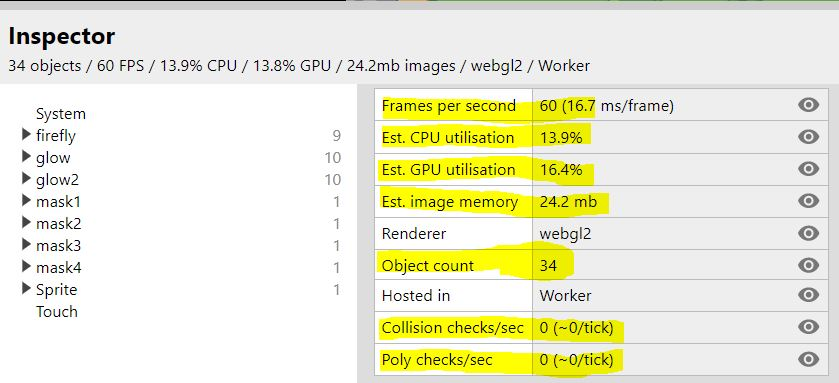Toggle eye icon for Frames per second
This screenshot has width=839, height=383.
[x=808, y=105]
